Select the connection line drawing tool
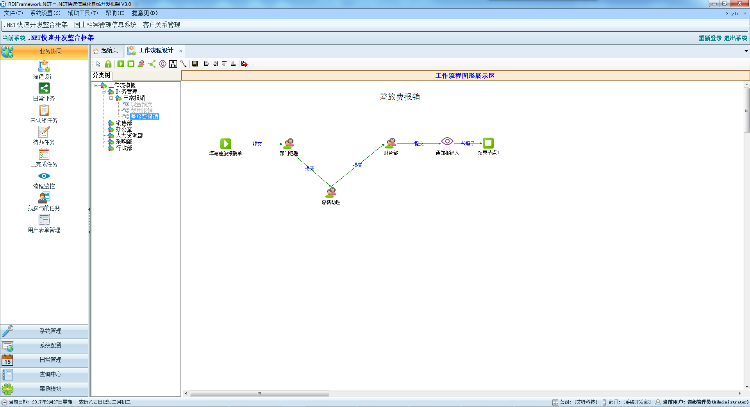The width and height of the screenshot is (750, 407). point(183,64)
